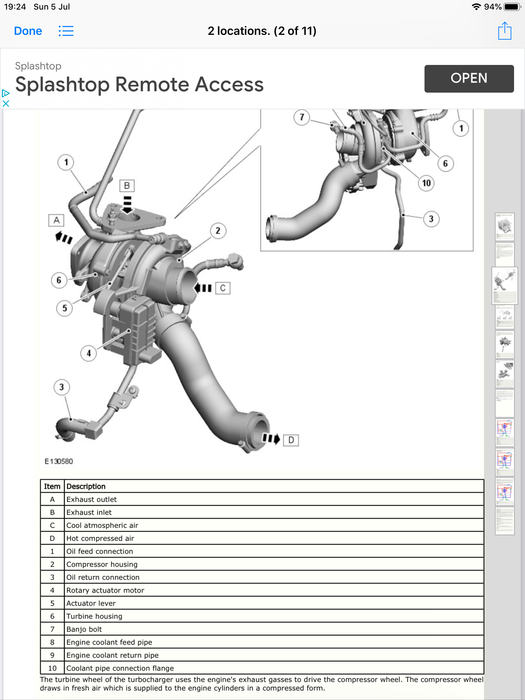Screen dimensions: 525x700
Task: Open the table of contents list icon
Action: point(66,31)
